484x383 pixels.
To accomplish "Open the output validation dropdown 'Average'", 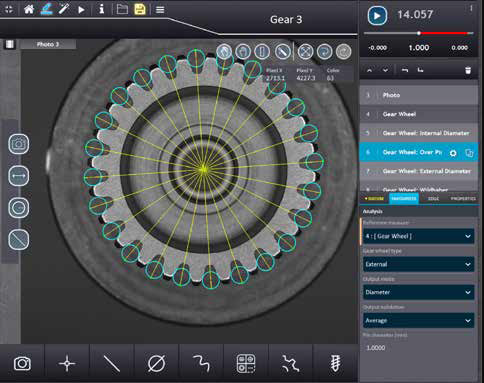I will [418, 320].
